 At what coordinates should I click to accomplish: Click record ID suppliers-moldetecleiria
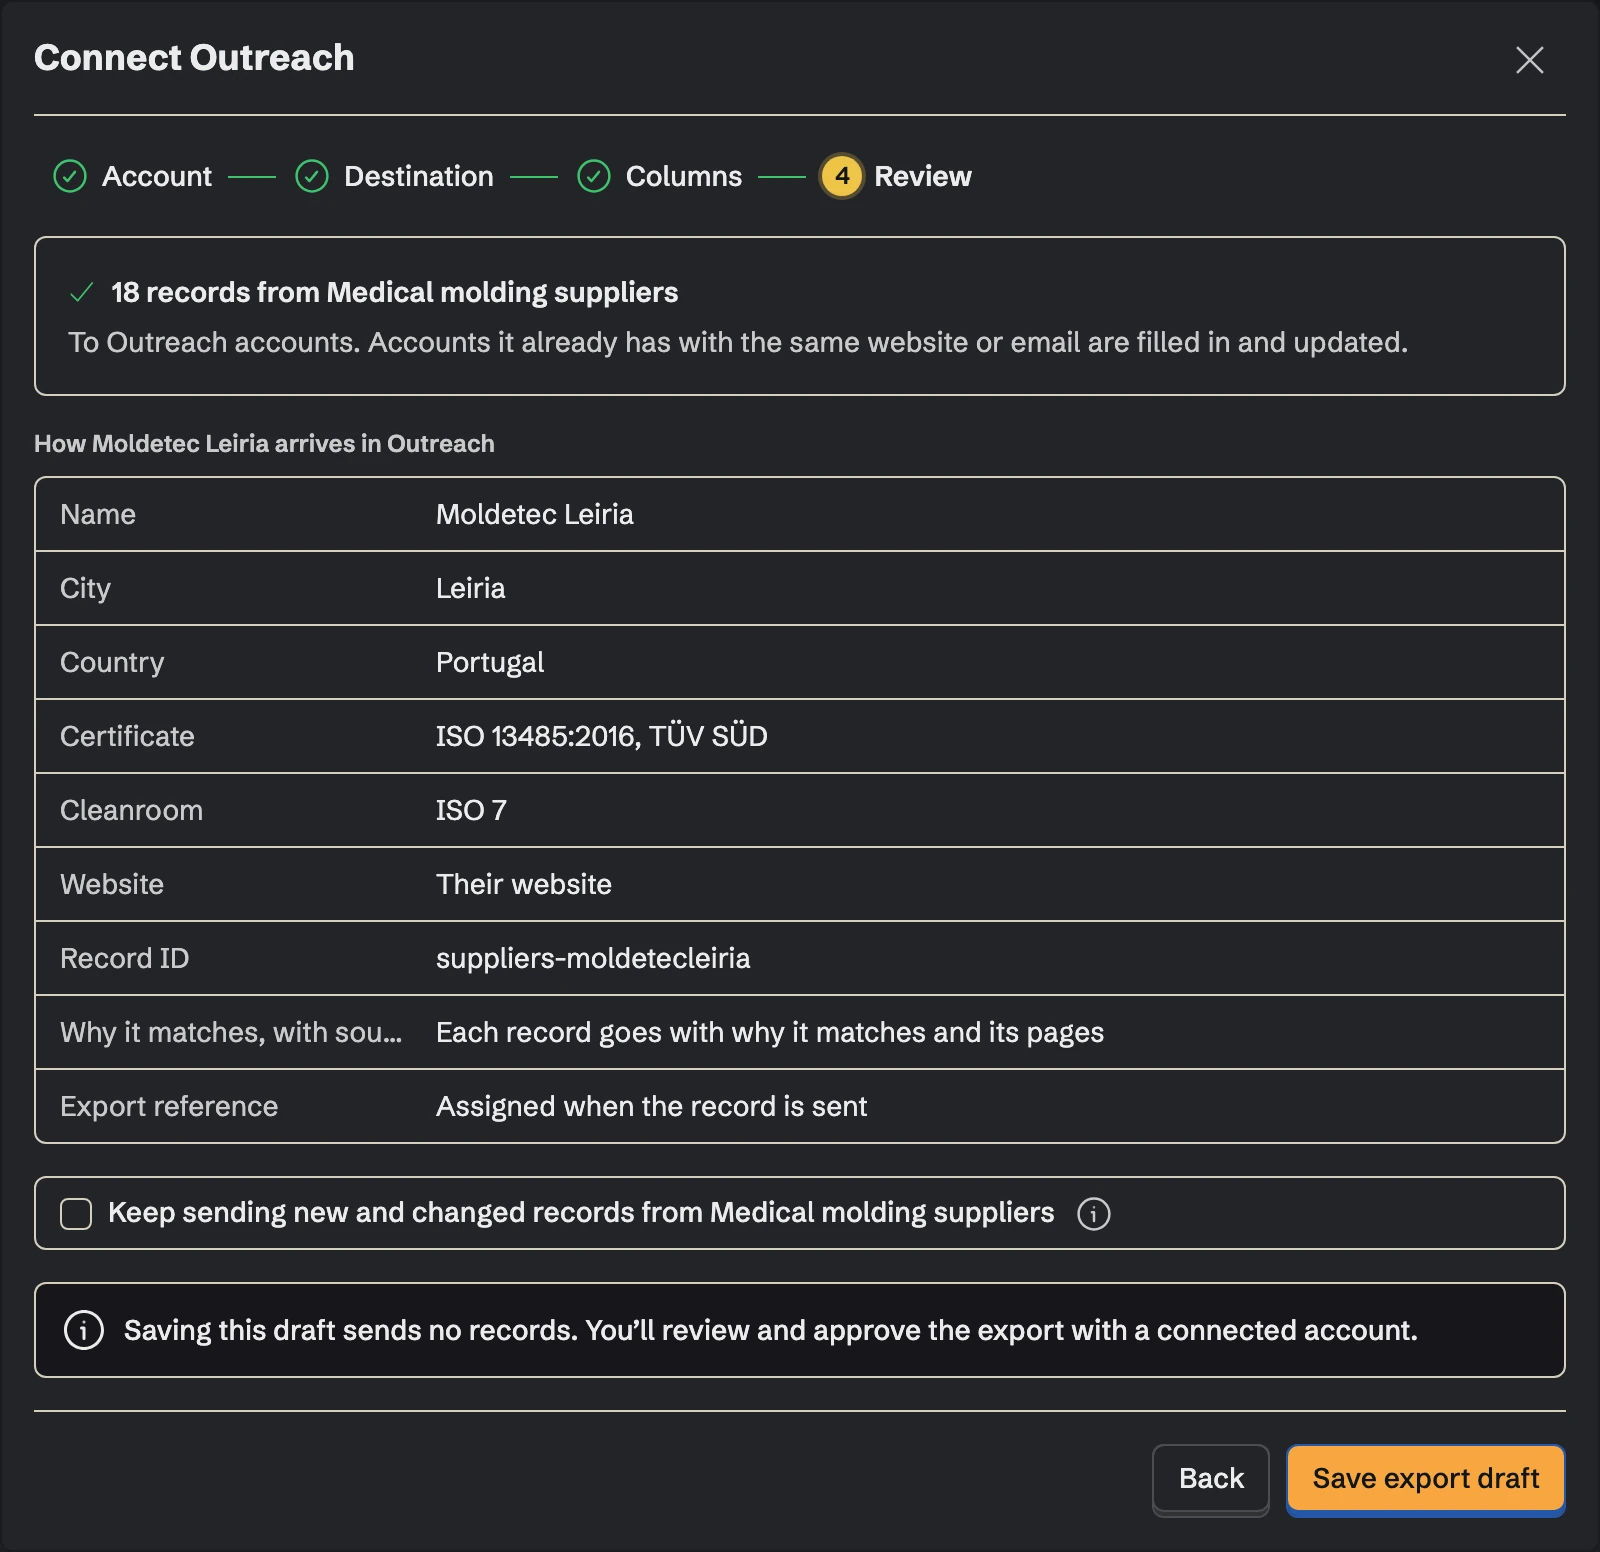[593, 958]
